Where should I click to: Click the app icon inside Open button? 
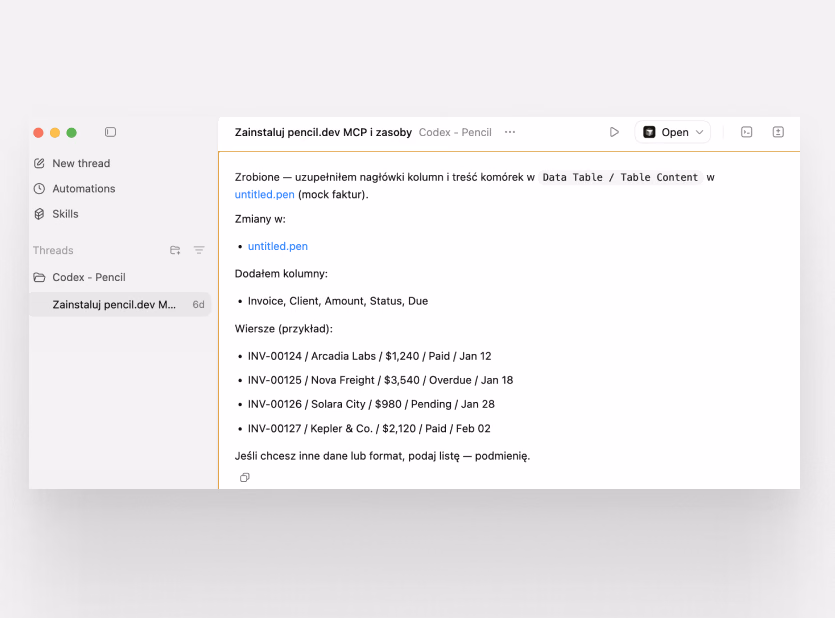coord(649,132)
